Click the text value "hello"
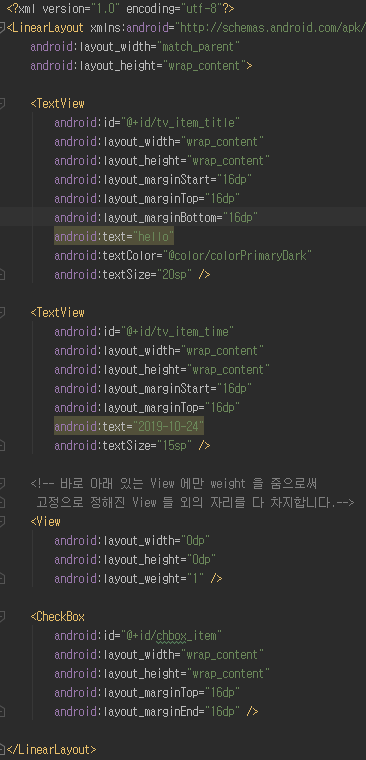 (153, 237)
